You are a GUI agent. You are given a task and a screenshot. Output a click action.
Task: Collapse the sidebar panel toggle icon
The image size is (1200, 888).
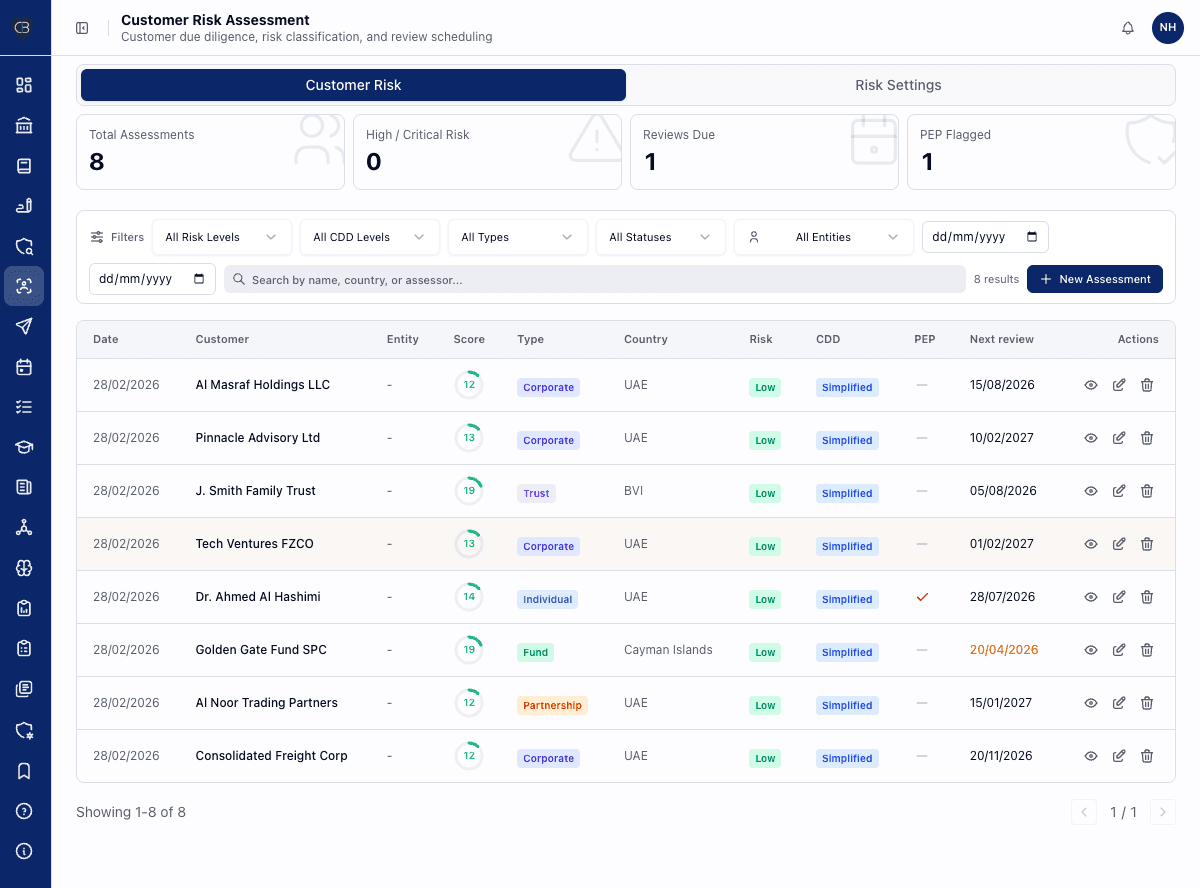tap(82, 28)
